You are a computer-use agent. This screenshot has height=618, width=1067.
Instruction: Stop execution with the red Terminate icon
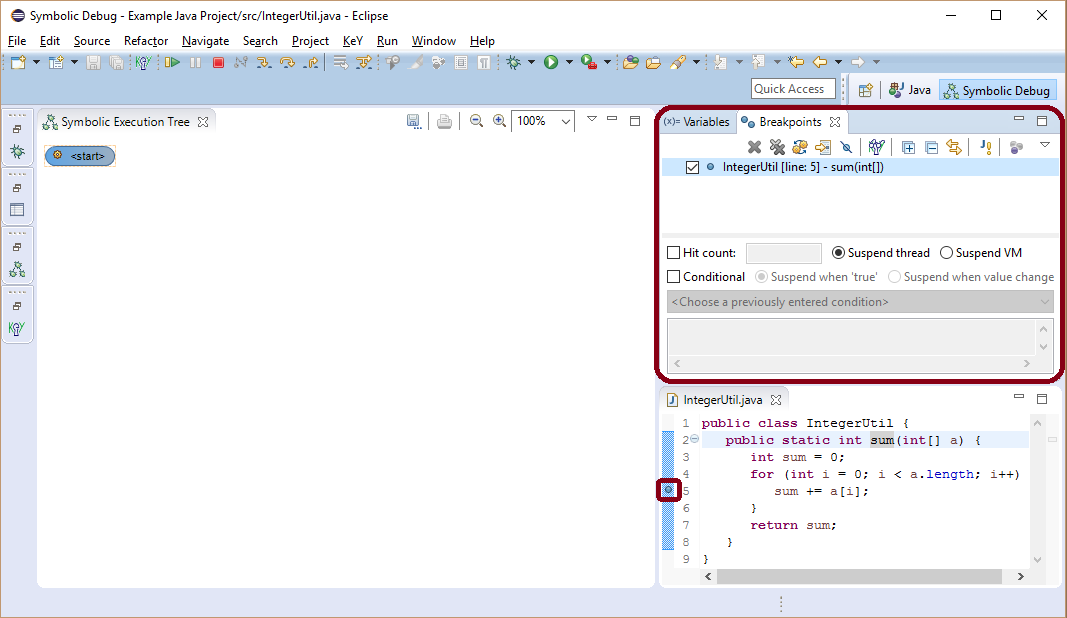[x=218, y=63]
